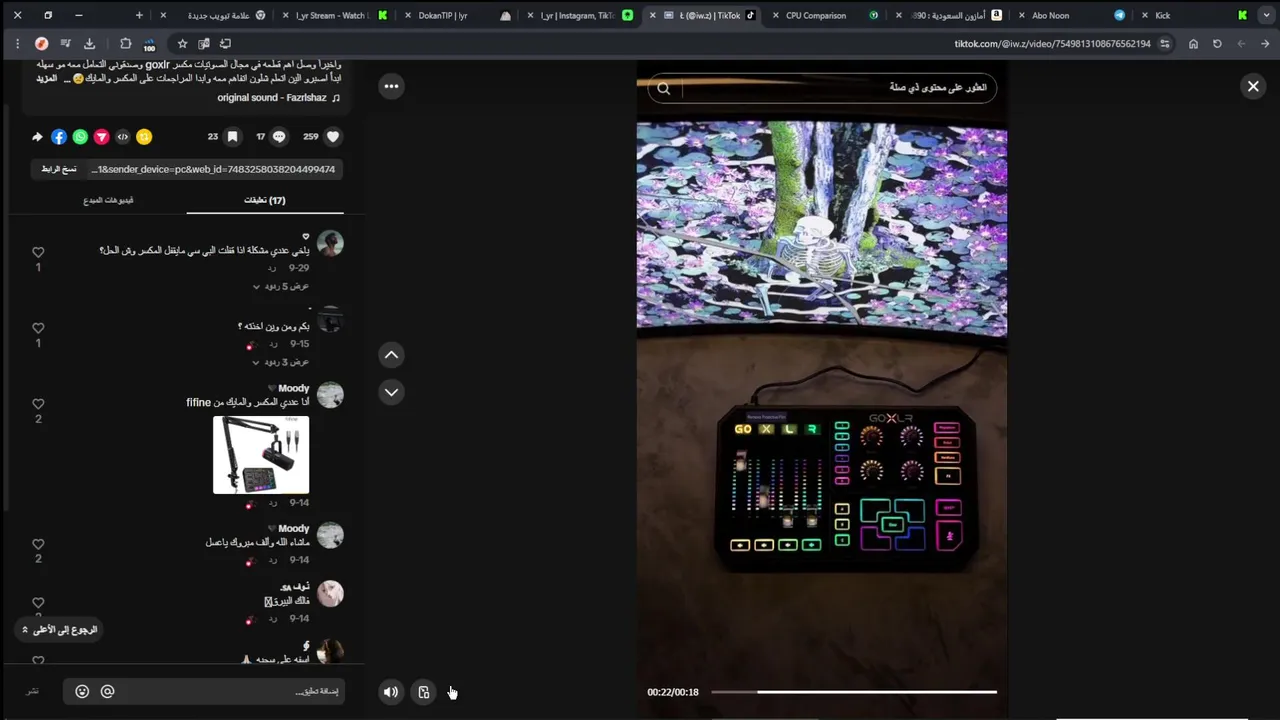
Task: Open a new browser tab with plus
Action: (139, 15)
